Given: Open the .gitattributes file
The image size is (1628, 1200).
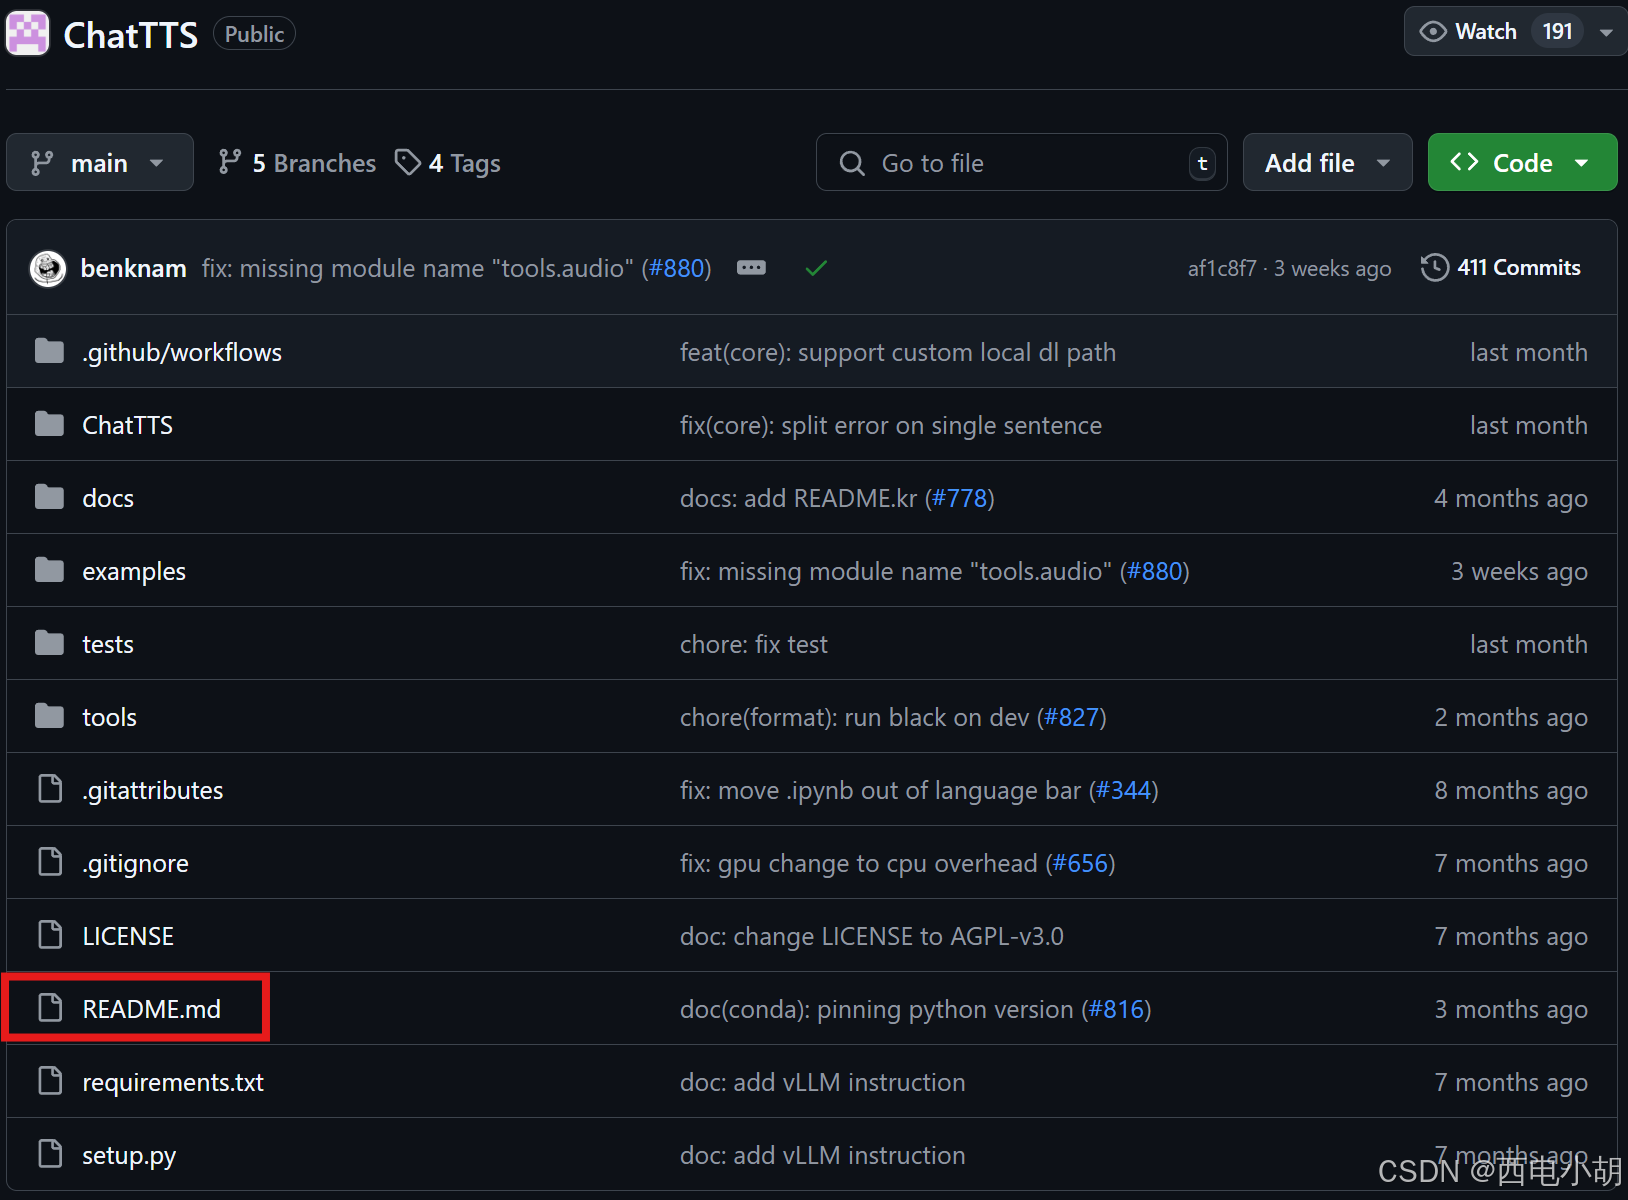Looking at the screenshot, I should click(x=153, y=790).
